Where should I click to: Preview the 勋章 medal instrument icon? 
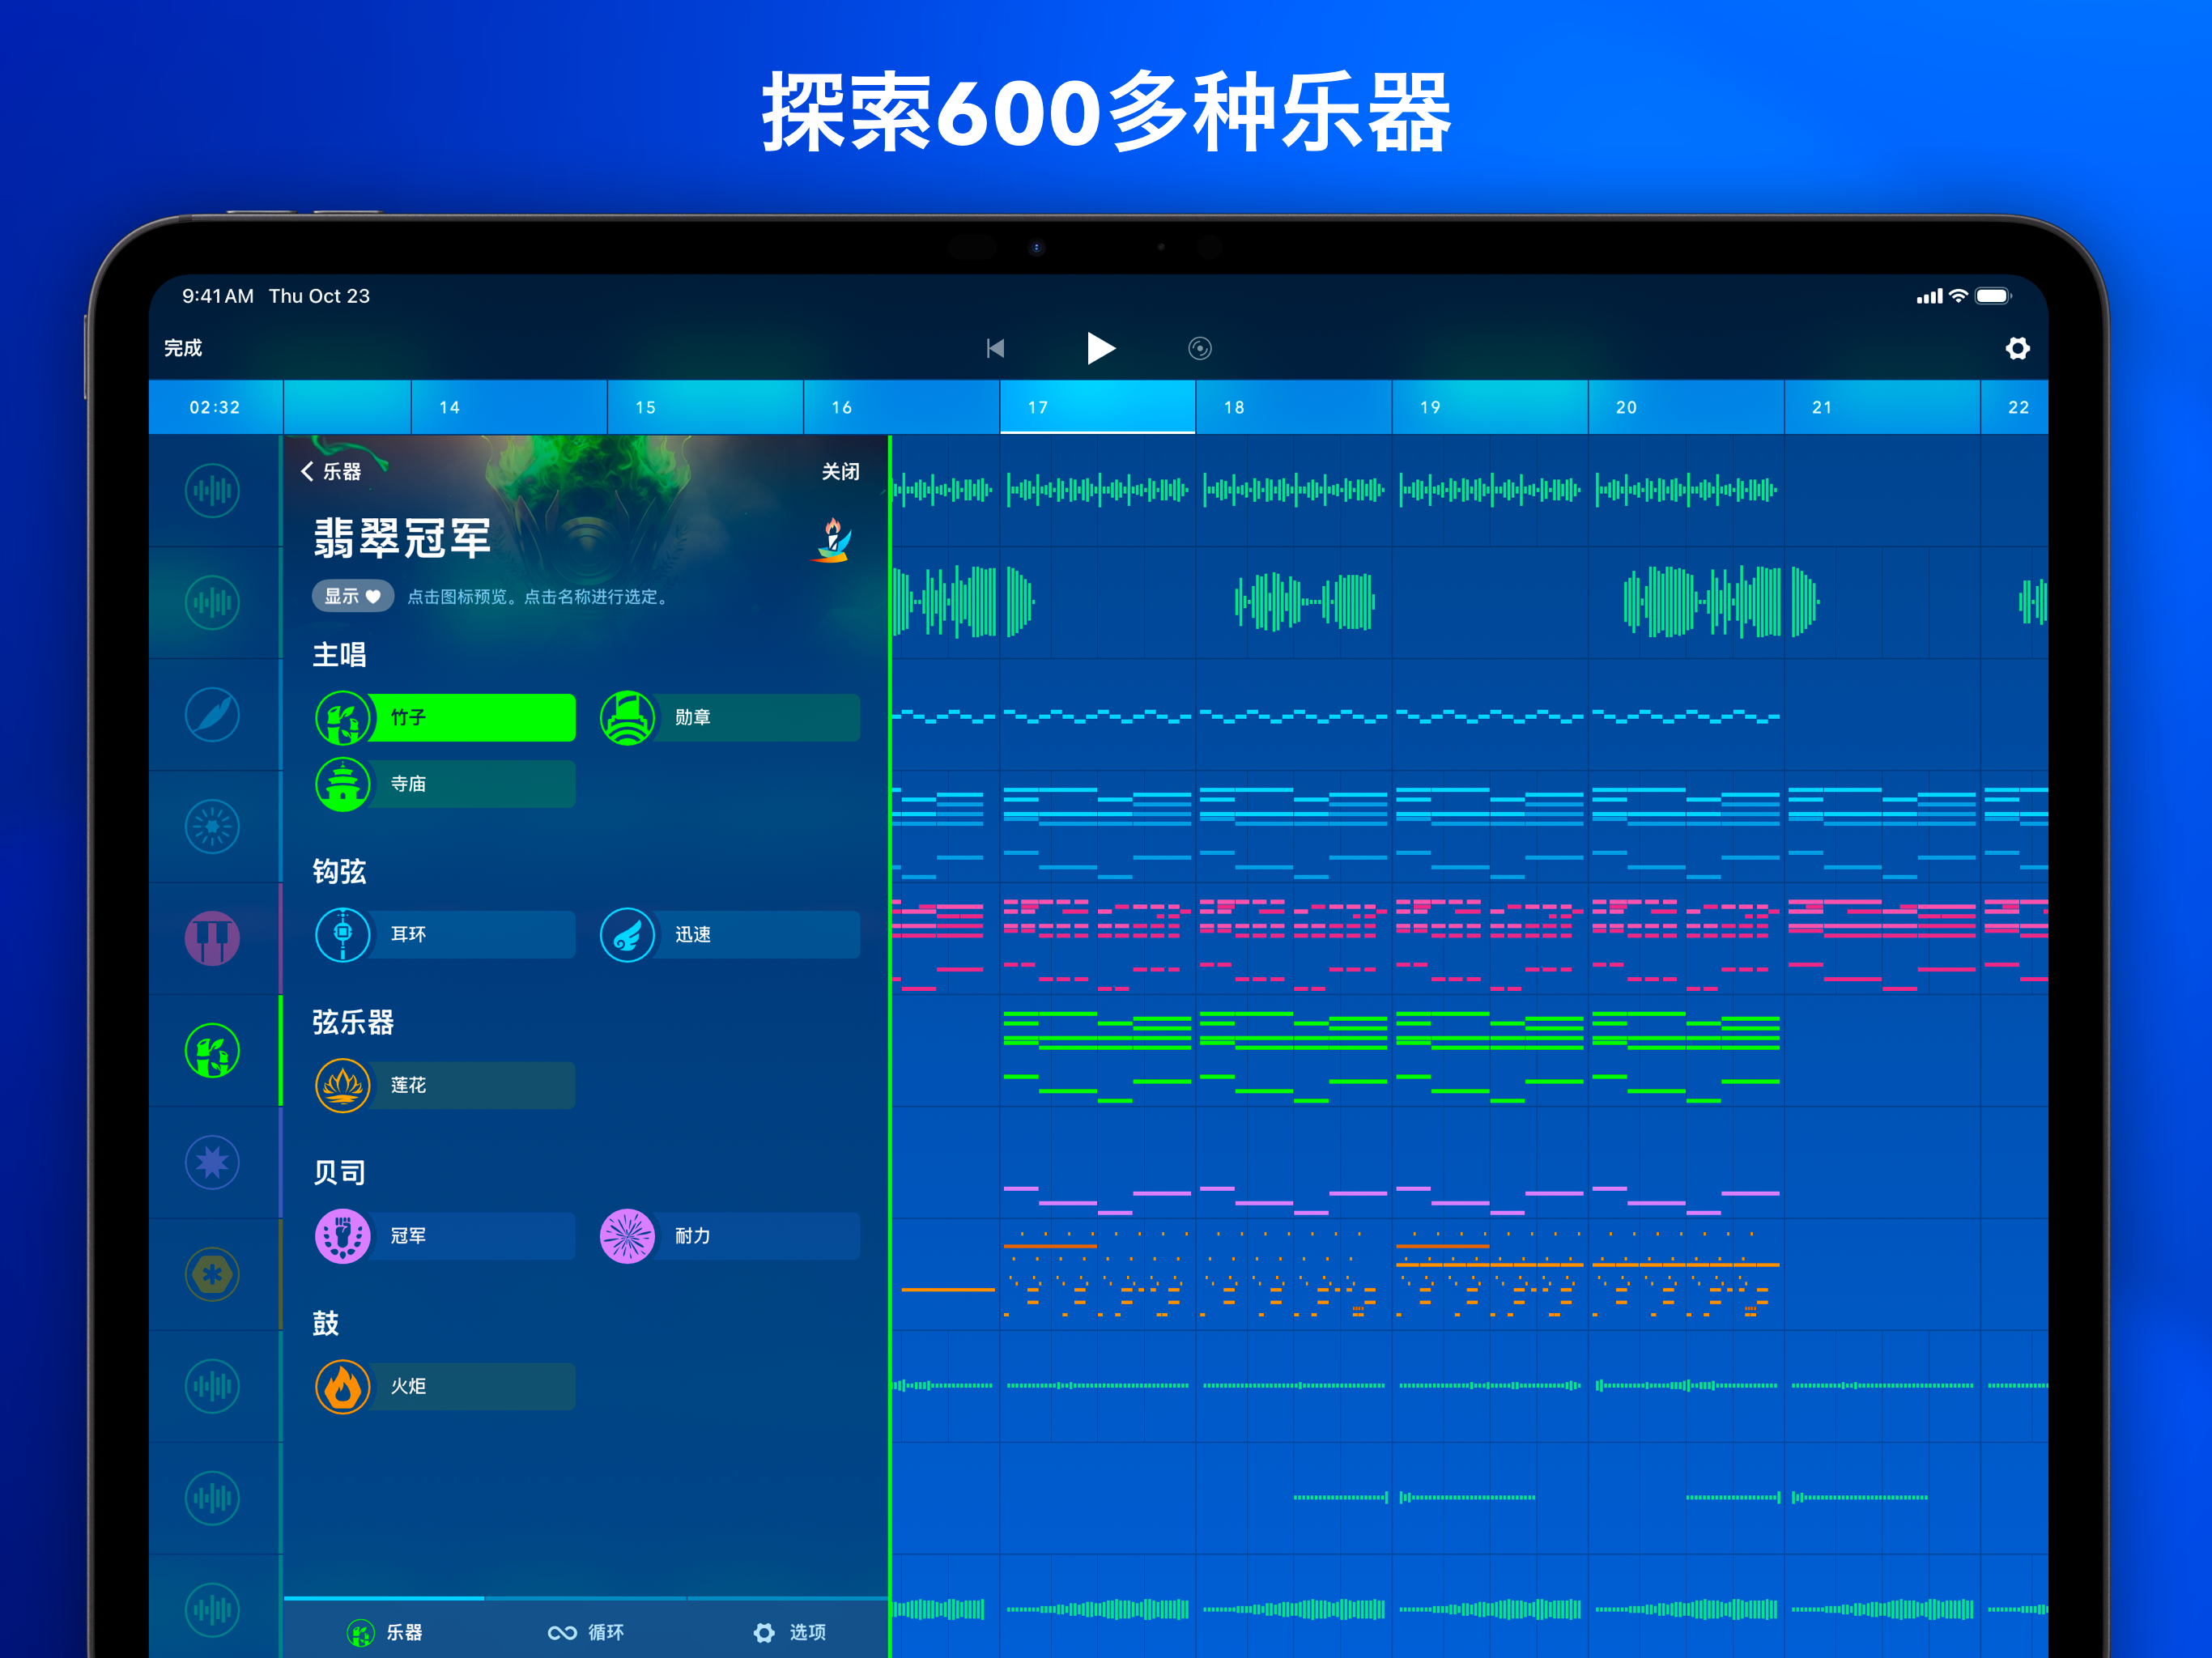coord(627,718)
